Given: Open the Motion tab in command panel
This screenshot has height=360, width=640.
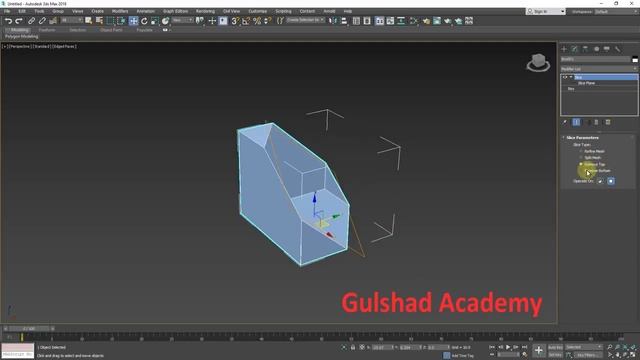Looking at the screenshot, I should (596, 49).
